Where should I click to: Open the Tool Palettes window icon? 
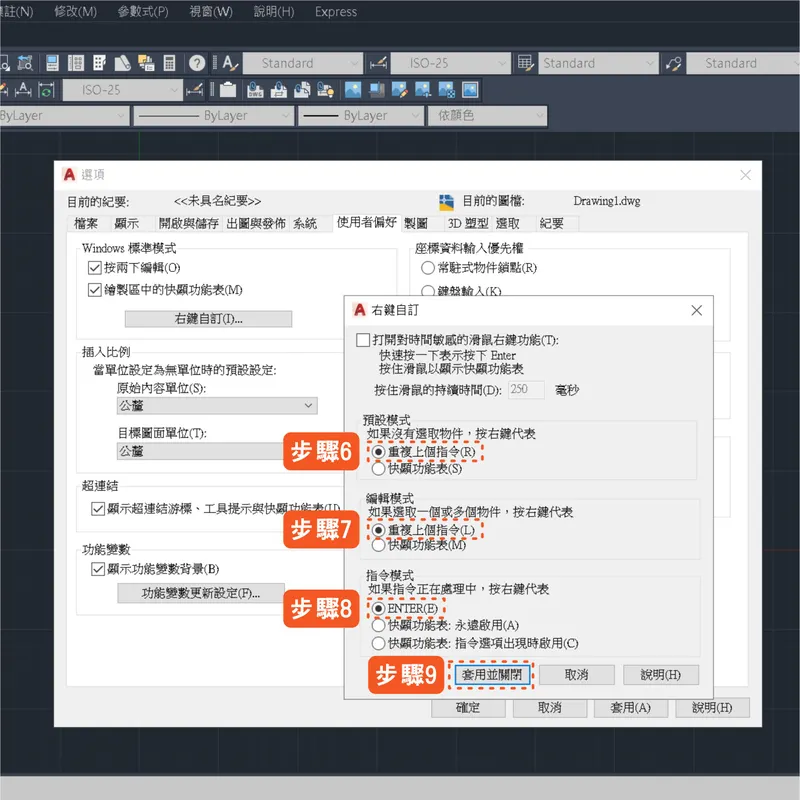point(99,63)
